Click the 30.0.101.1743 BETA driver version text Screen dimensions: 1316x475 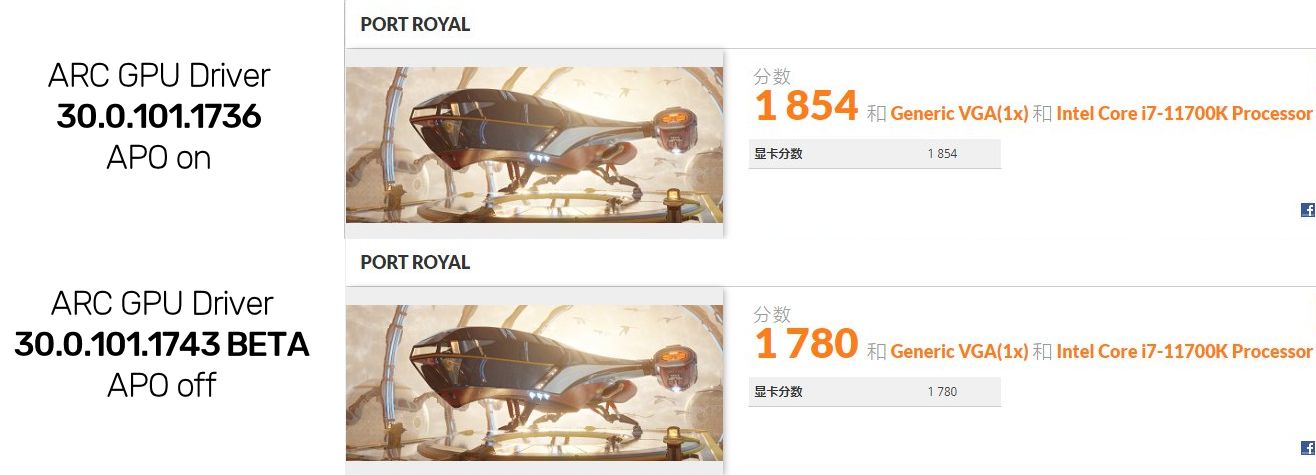pos(162,345)
